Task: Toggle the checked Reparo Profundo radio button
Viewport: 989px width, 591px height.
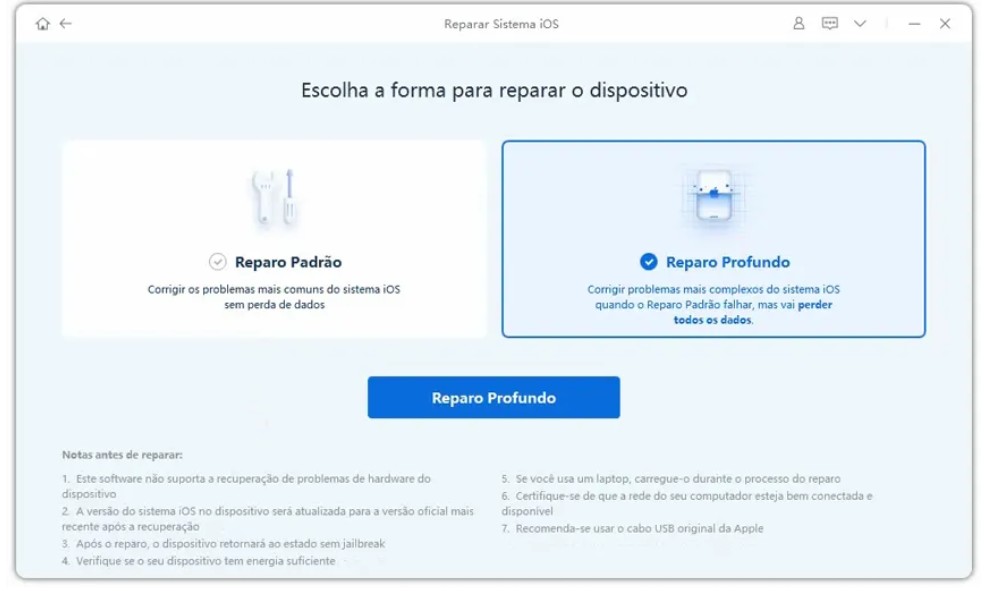Action: 648,262
